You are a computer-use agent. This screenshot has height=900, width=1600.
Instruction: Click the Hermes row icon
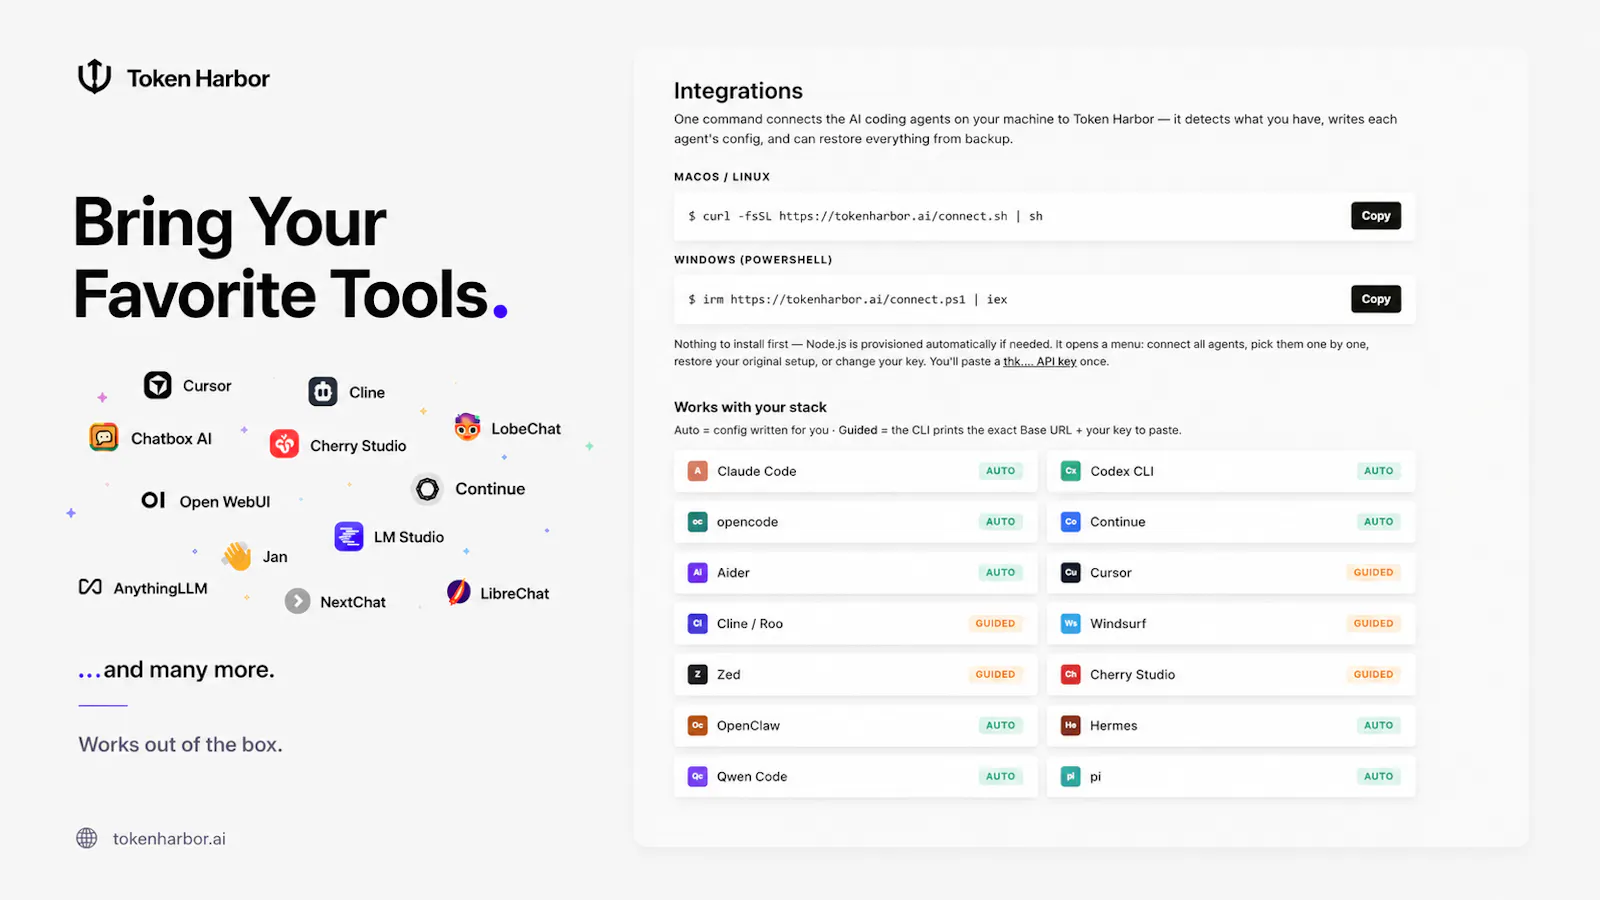click(x=1071, y=725)
